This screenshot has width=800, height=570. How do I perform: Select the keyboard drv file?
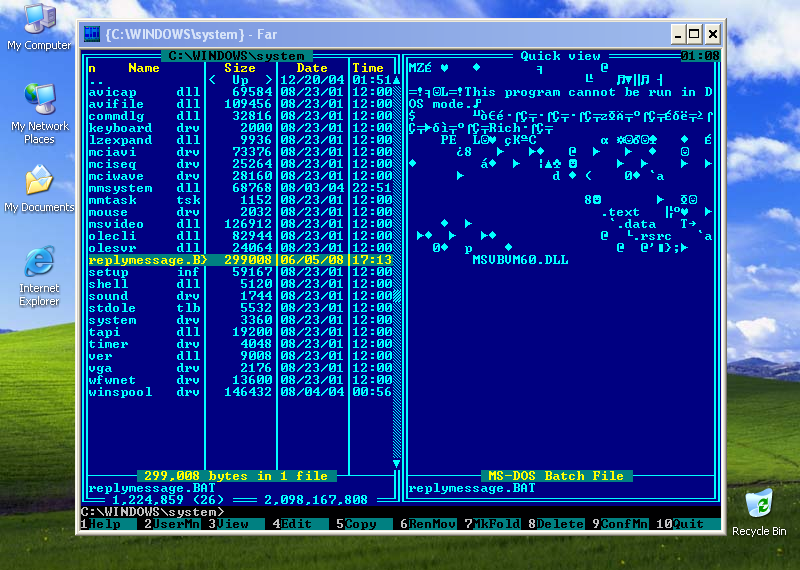[x=240, y=128]
